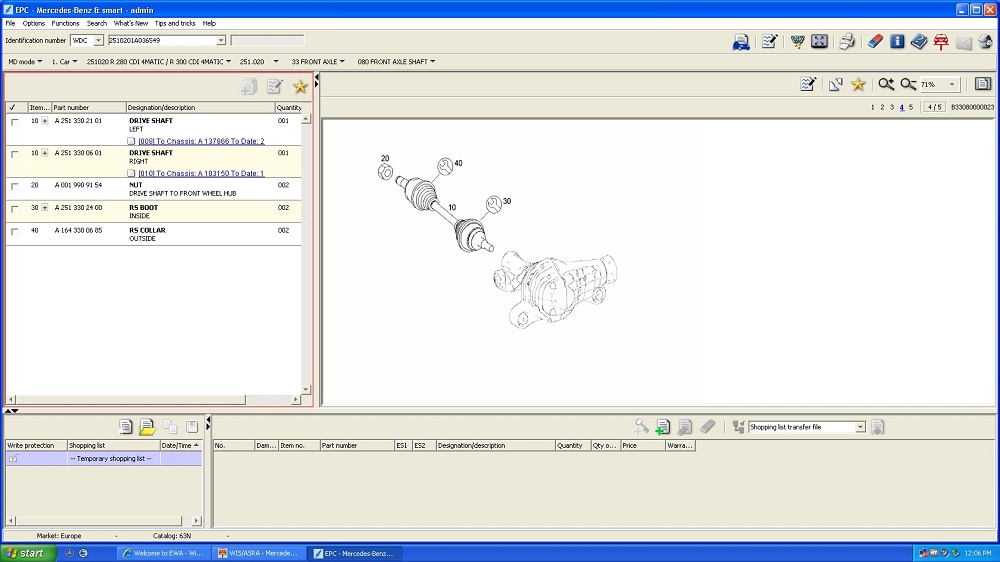The image size is (1000, 562).
Task: Open the Search menu
Action: [97, 23]
